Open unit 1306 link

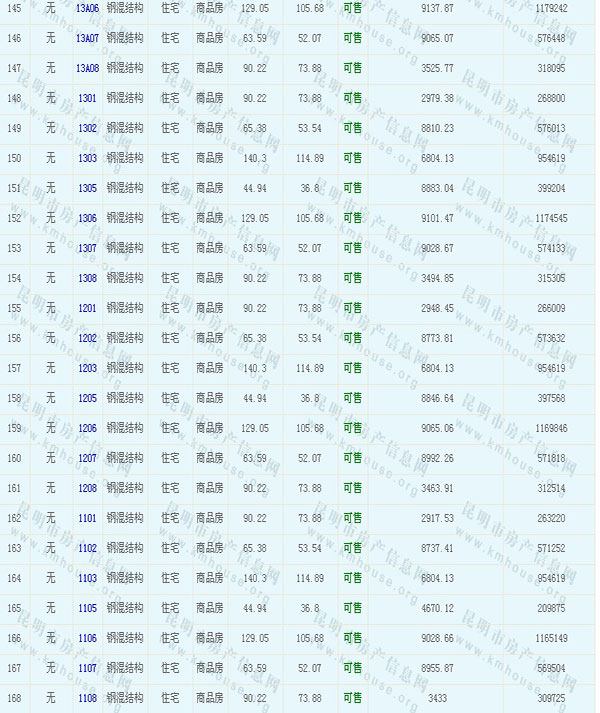pos(87,218)
